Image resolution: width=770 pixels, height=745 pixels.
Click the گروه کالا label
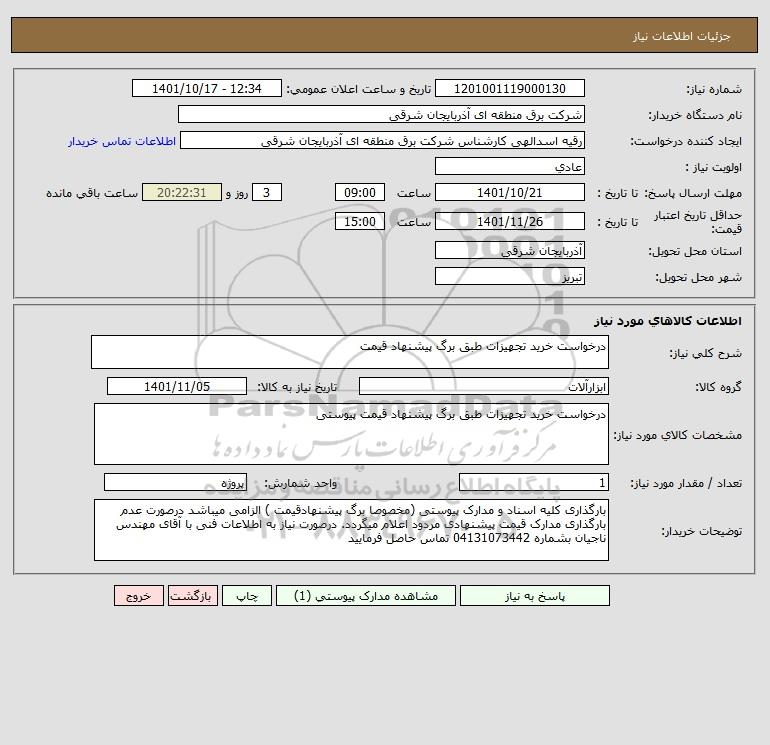pos(718,387)
